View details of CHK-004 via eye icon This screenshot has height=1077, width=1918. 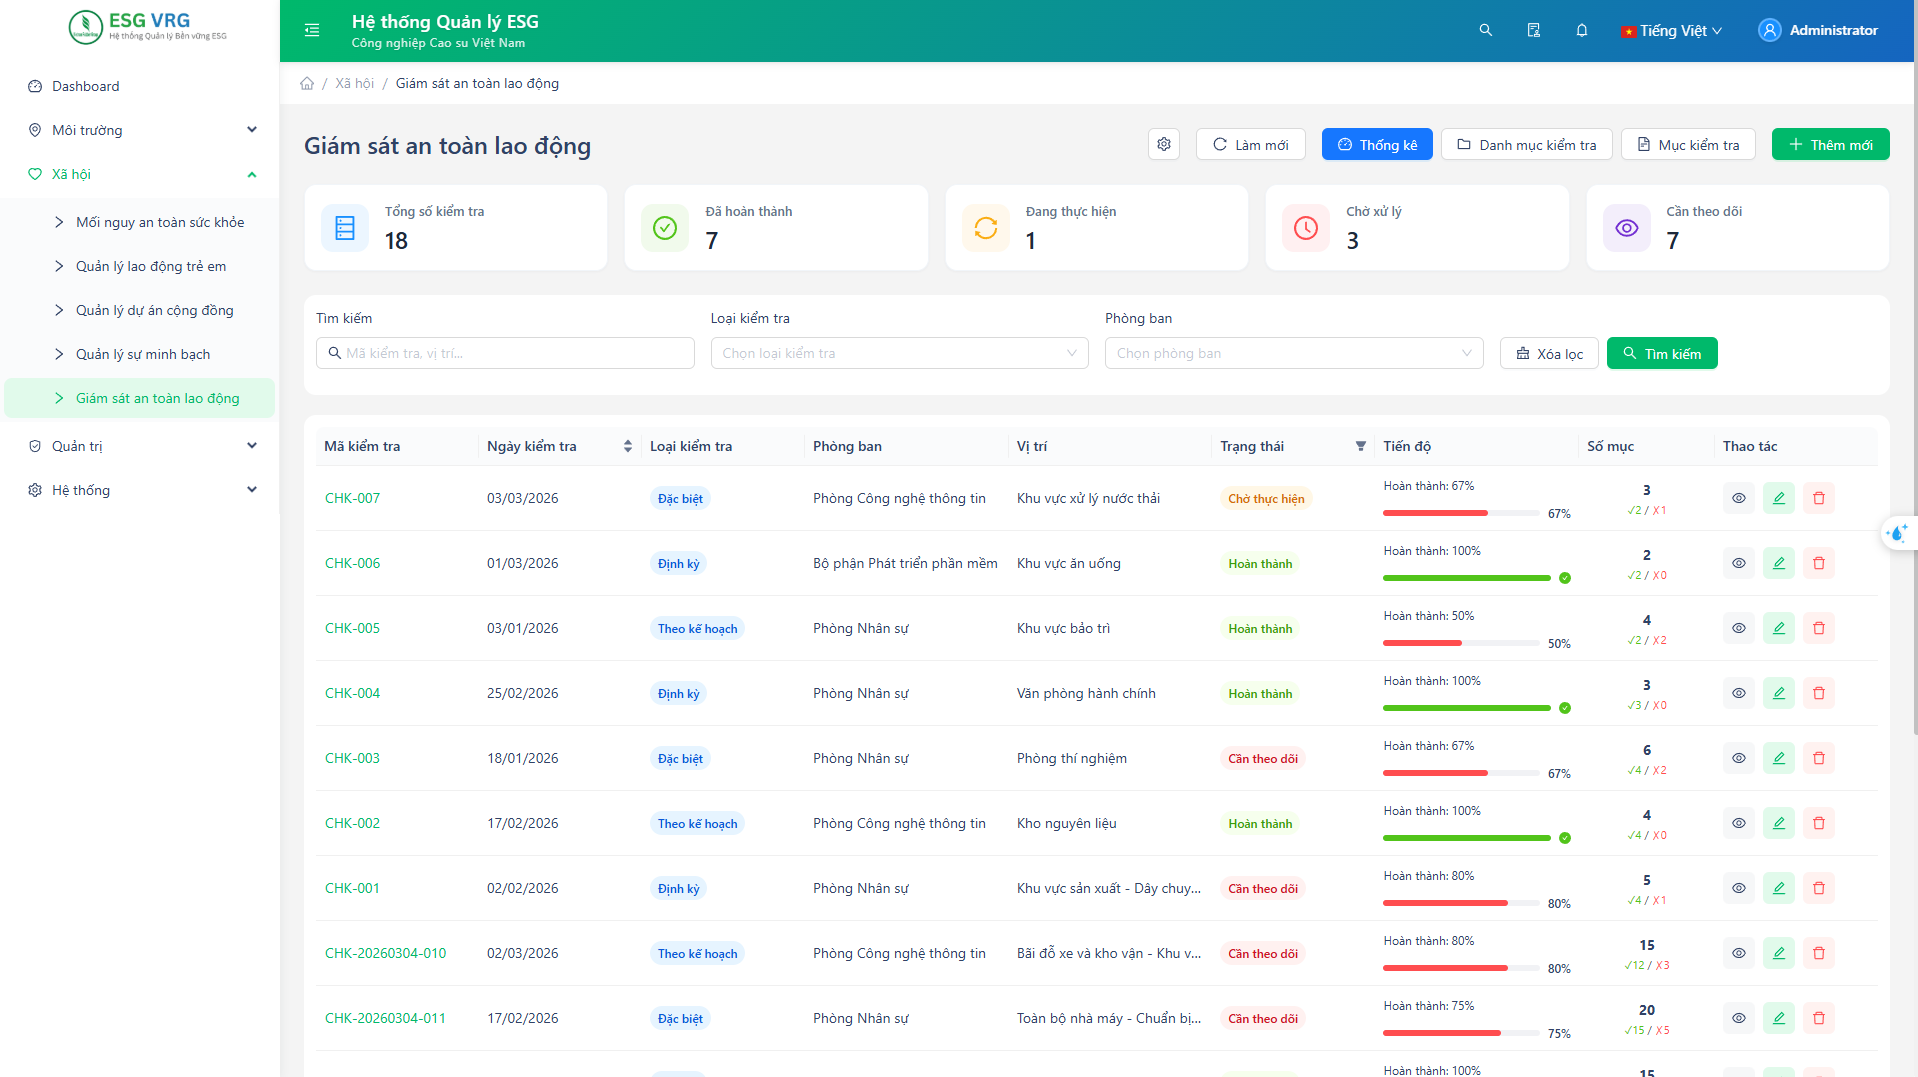[x=1739, y=693]
